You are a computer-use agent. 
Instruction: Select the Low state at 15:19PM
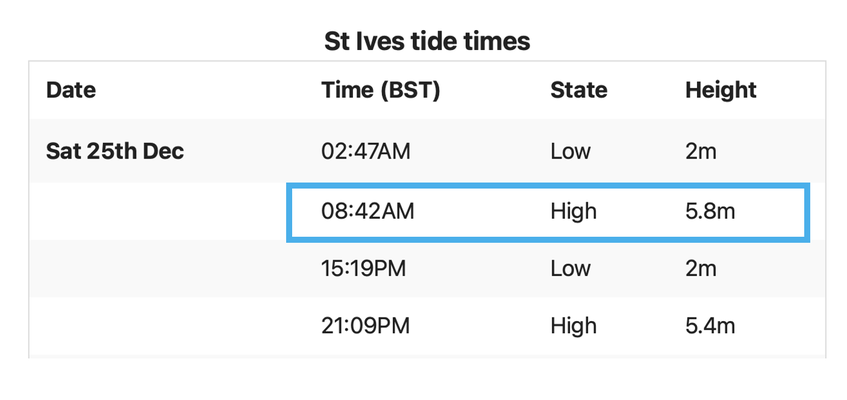570,269
